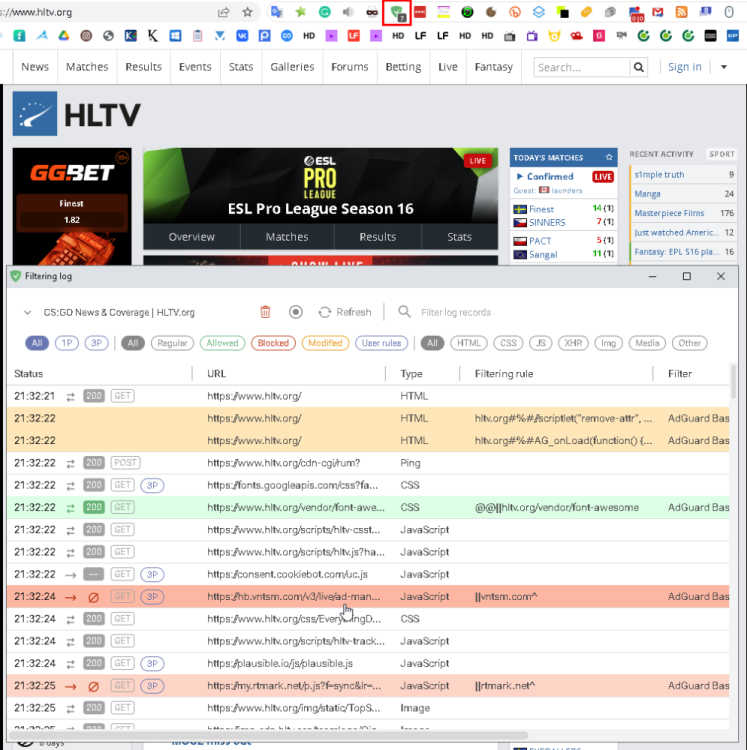Click the search magnifier button on HLTV

pyautogui.click(x=639, y=67)
